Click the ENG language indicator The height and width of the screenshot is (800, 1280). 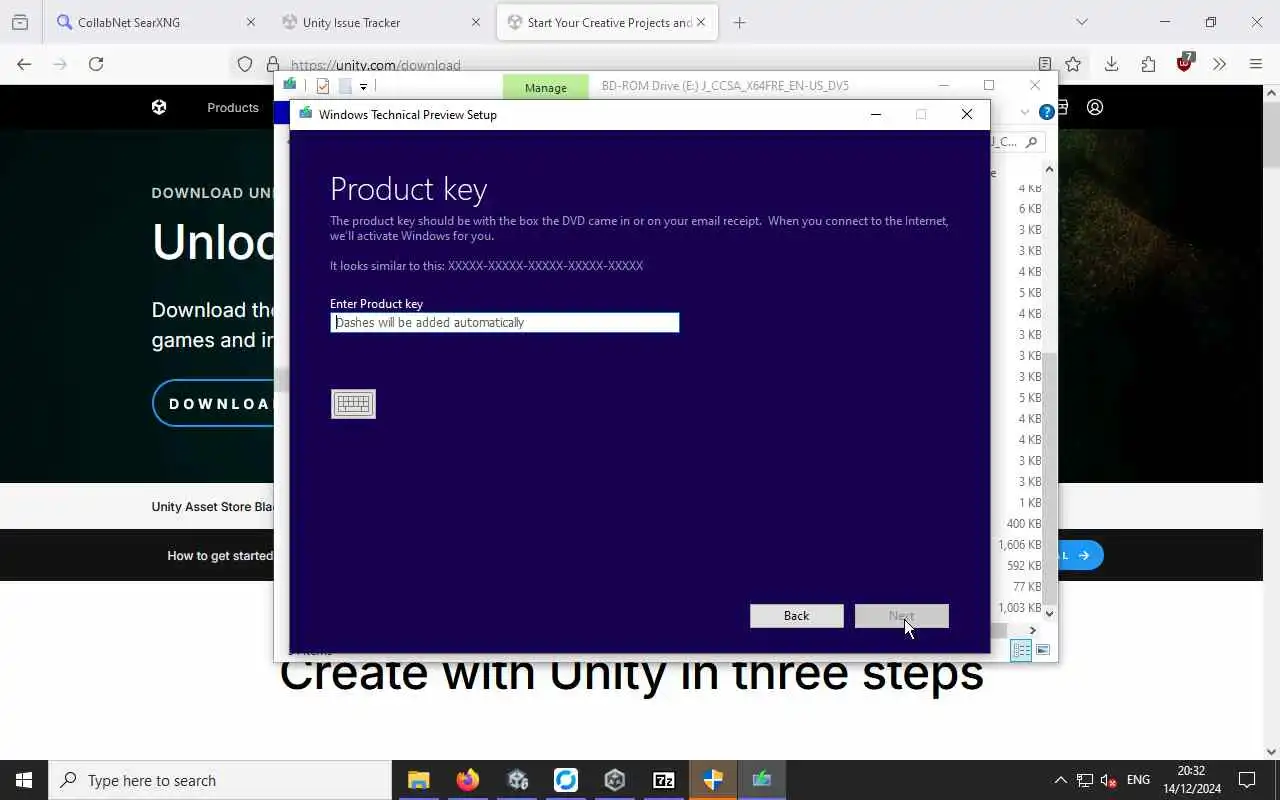point(1138,780)
